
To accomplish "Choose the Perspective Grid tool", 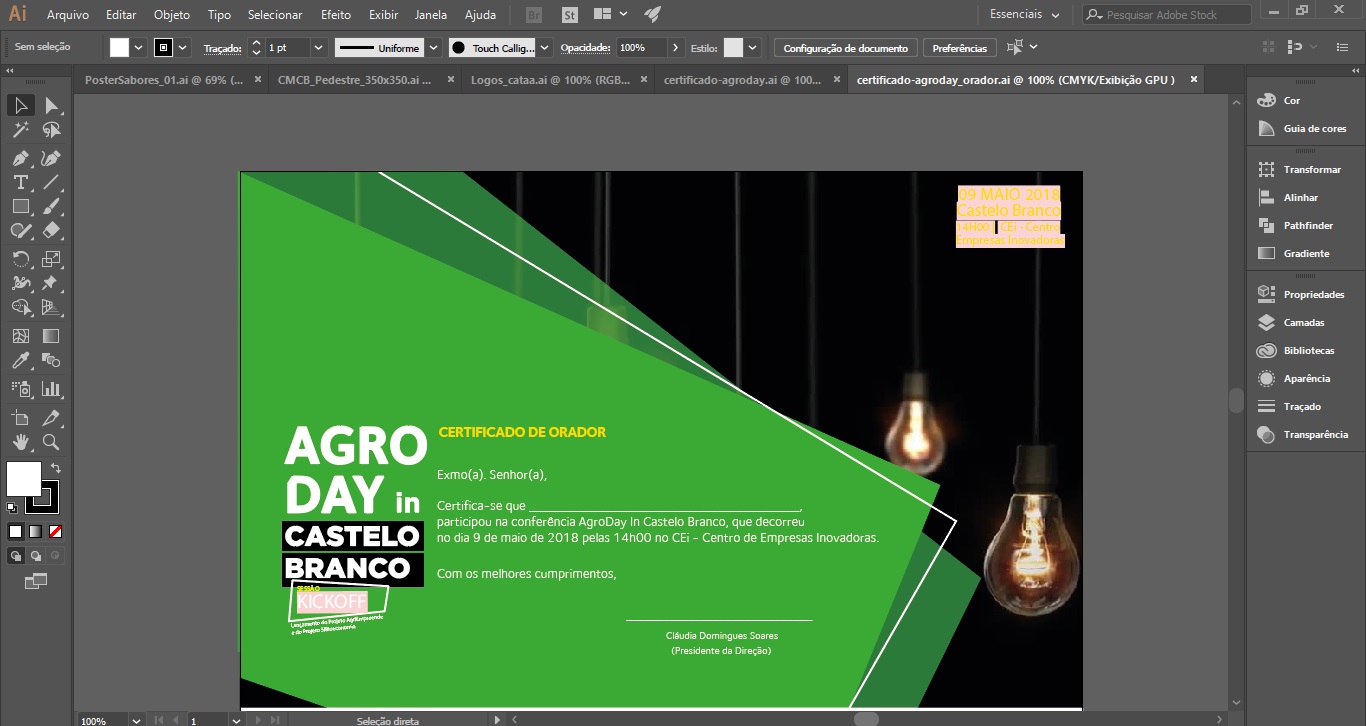I will (51, 307).
